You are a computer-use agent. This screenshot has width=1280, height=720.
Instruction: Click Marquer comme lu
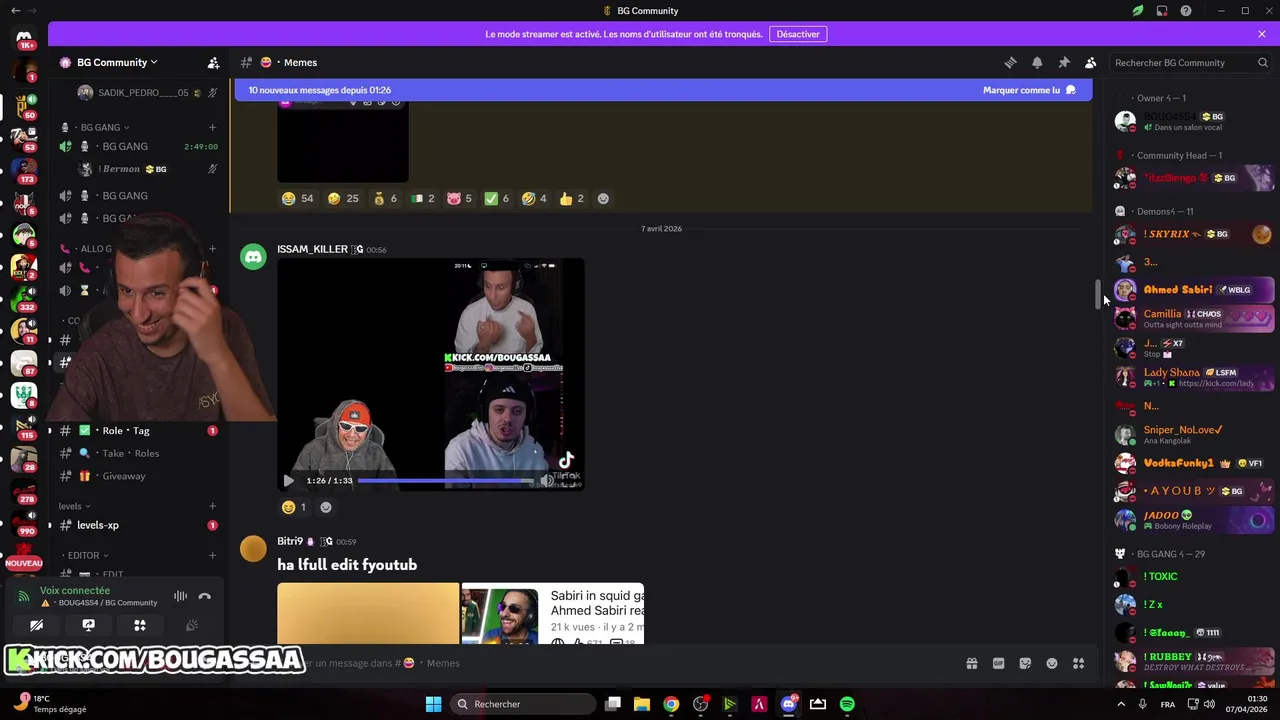pos(1029,90)
